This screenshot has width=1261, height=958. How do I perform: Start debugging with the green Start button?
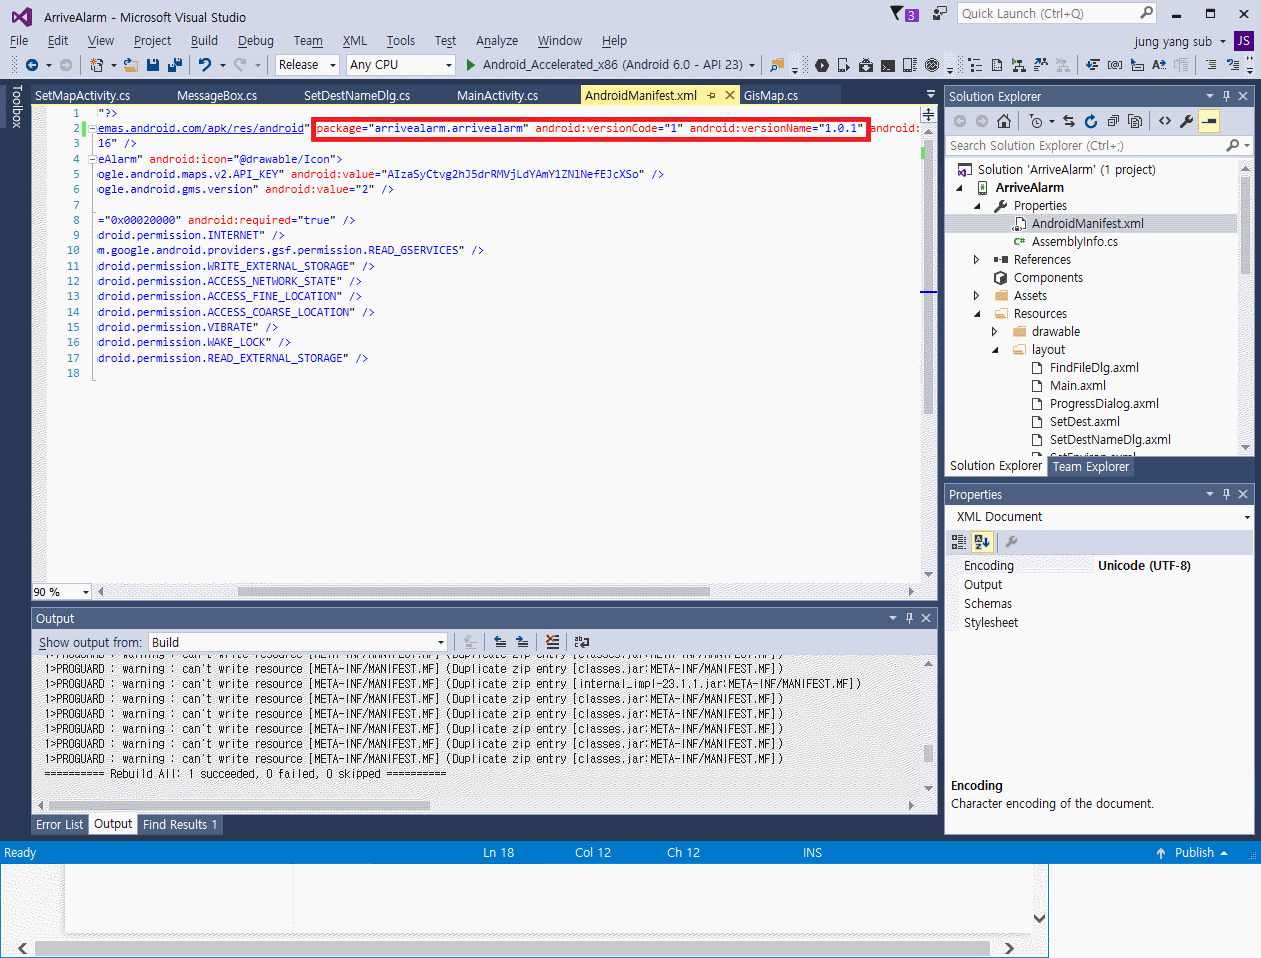(470, 64)
